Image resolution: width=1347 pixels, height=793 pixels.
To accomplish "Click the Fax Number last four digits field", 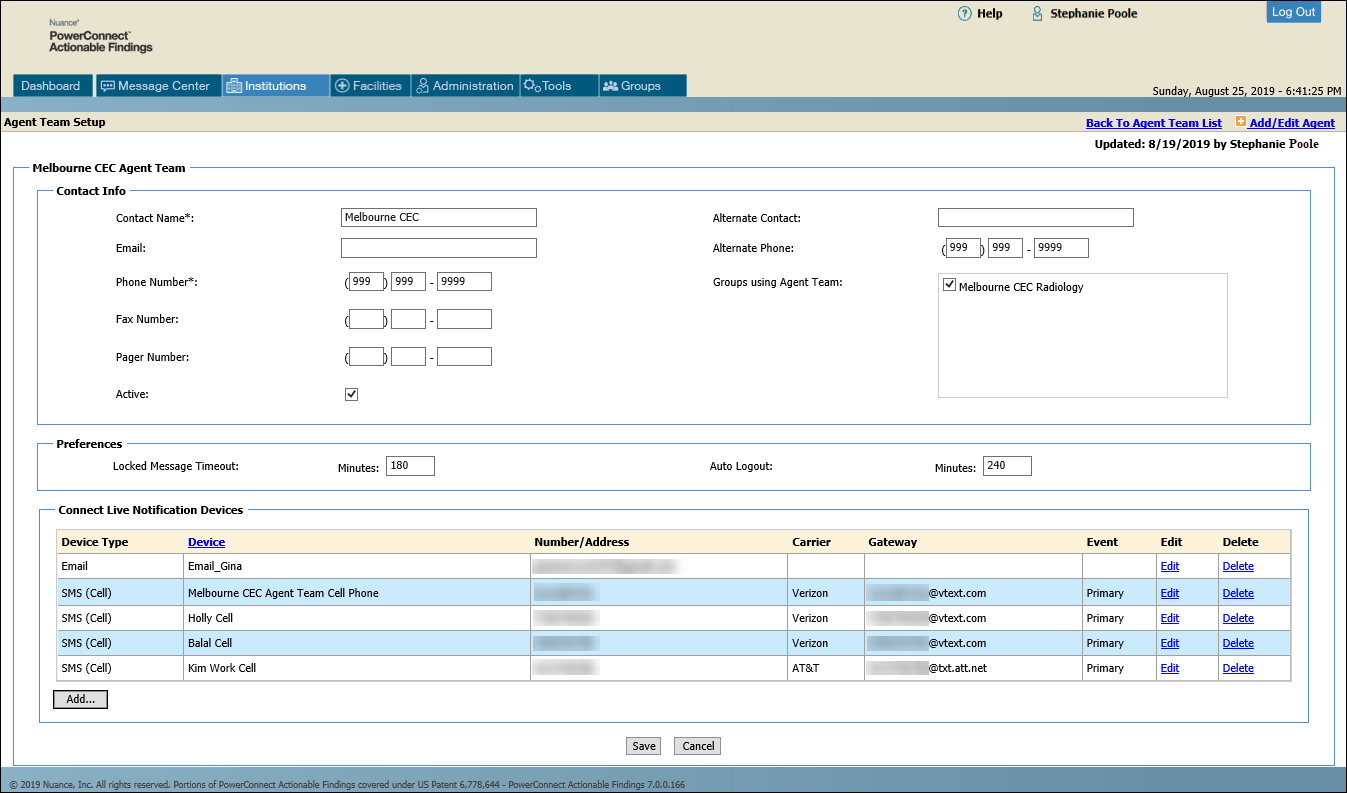I will 464,319.
